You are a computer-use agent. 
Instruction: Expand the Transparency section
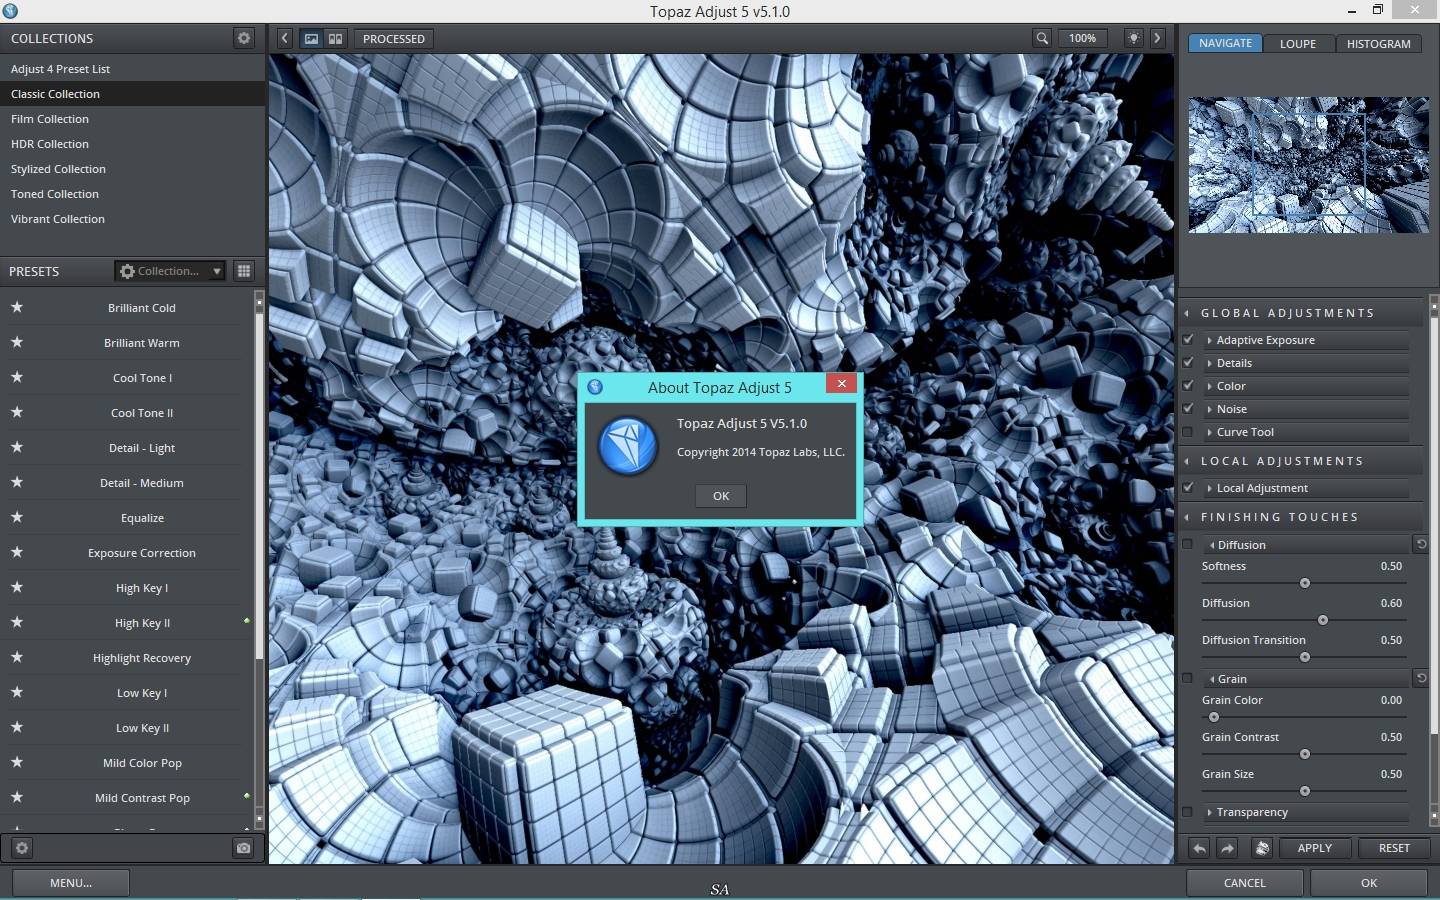pyautogui.click(x=1304, y=812)
